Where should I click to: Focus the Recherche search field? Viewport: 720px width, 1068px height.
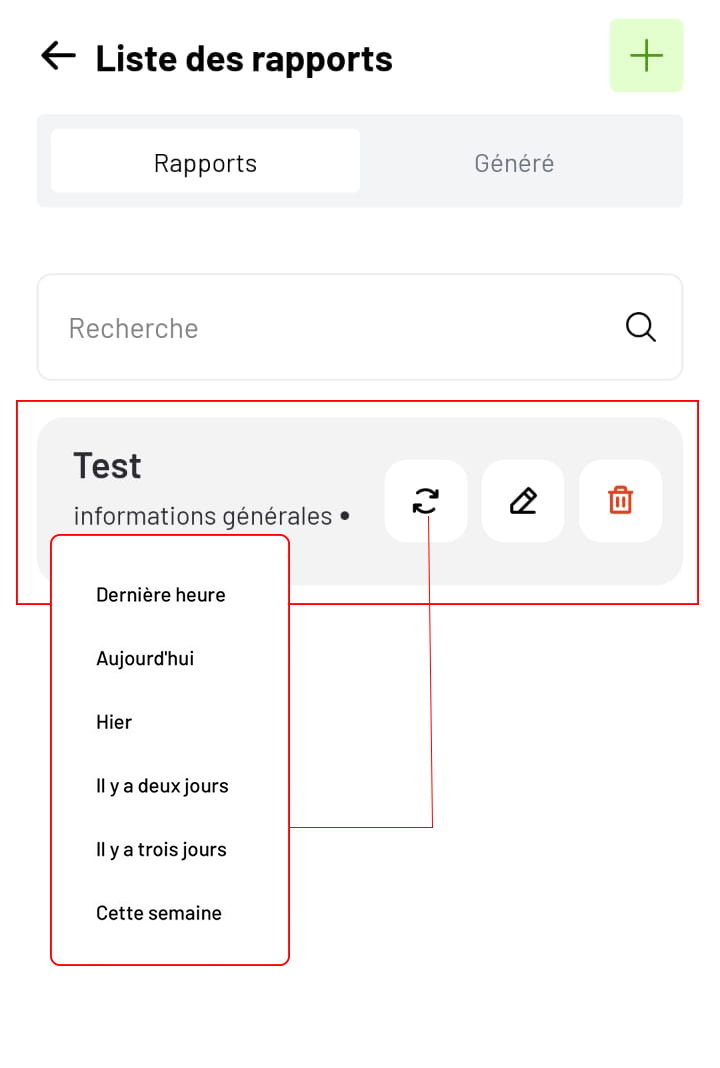[360, 327]
